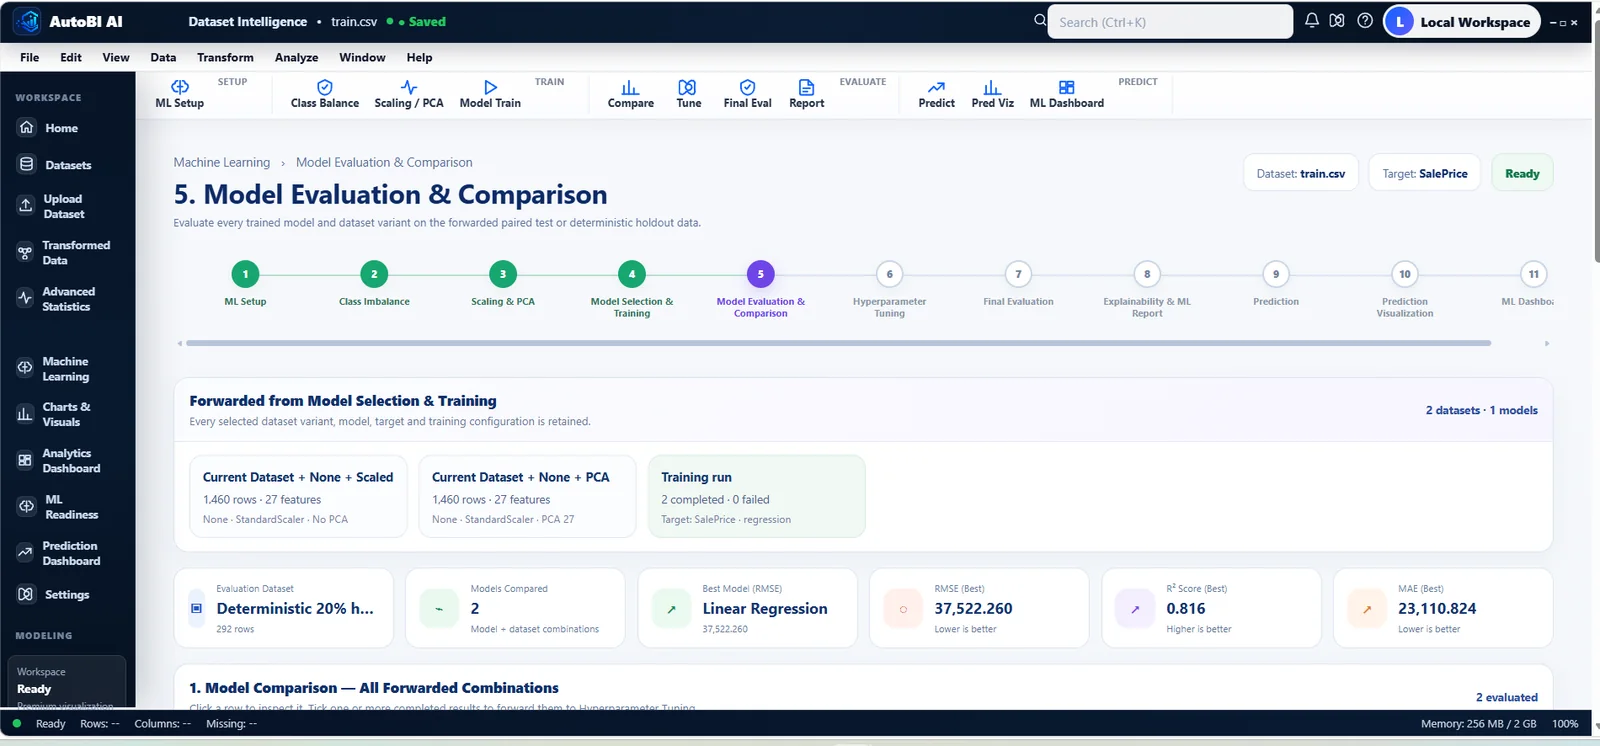Open the File menu

click(x=30, y=57)
